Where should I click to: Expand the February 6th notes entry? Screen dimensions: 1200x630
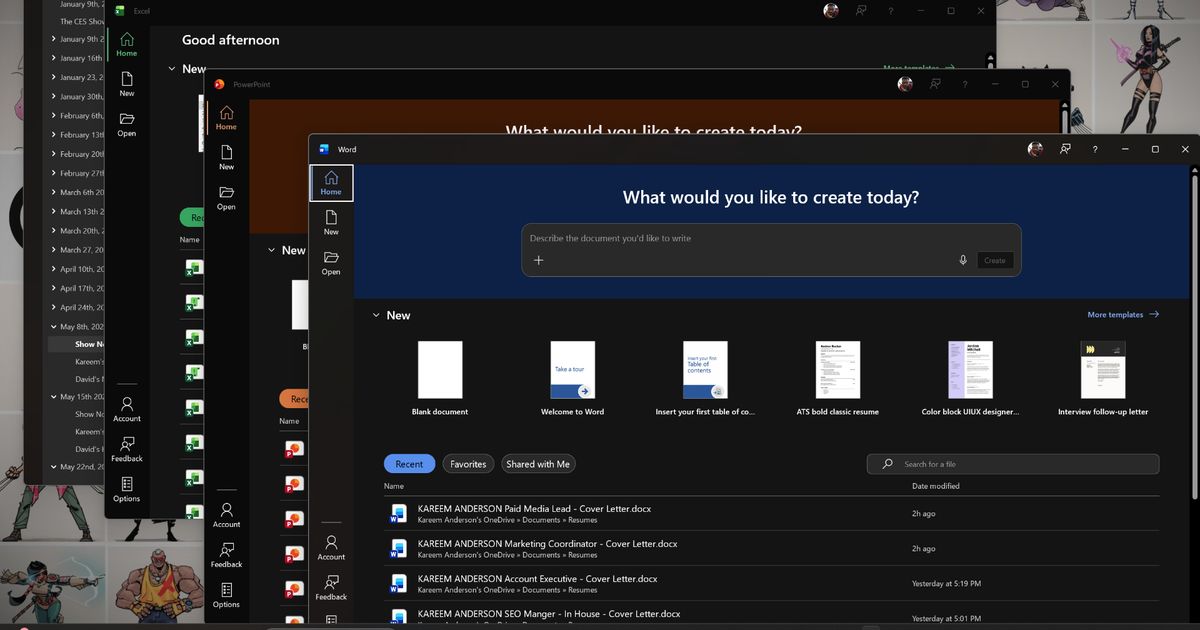(54, 116)
